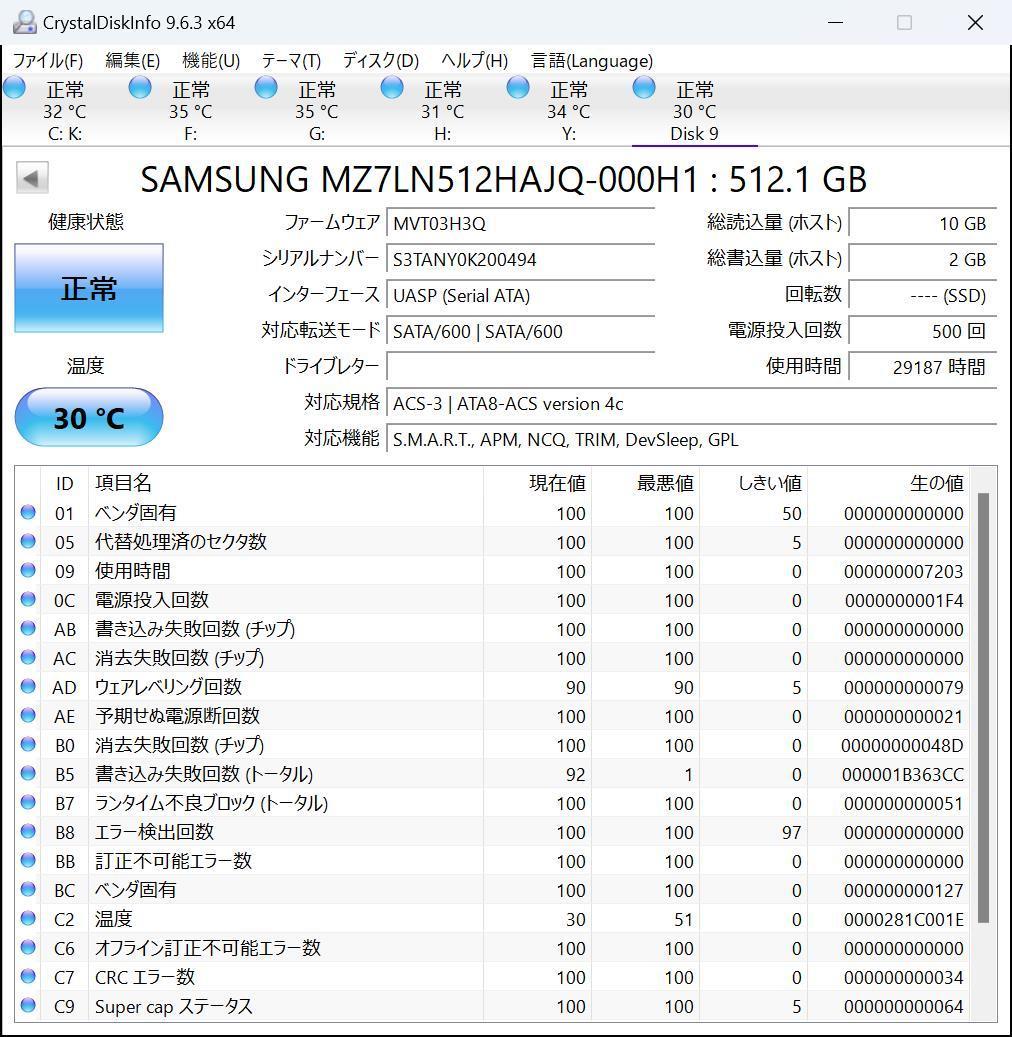
Task: Click the status dot for オフライン訂正不可能エラー数
Action: point(28,947)
